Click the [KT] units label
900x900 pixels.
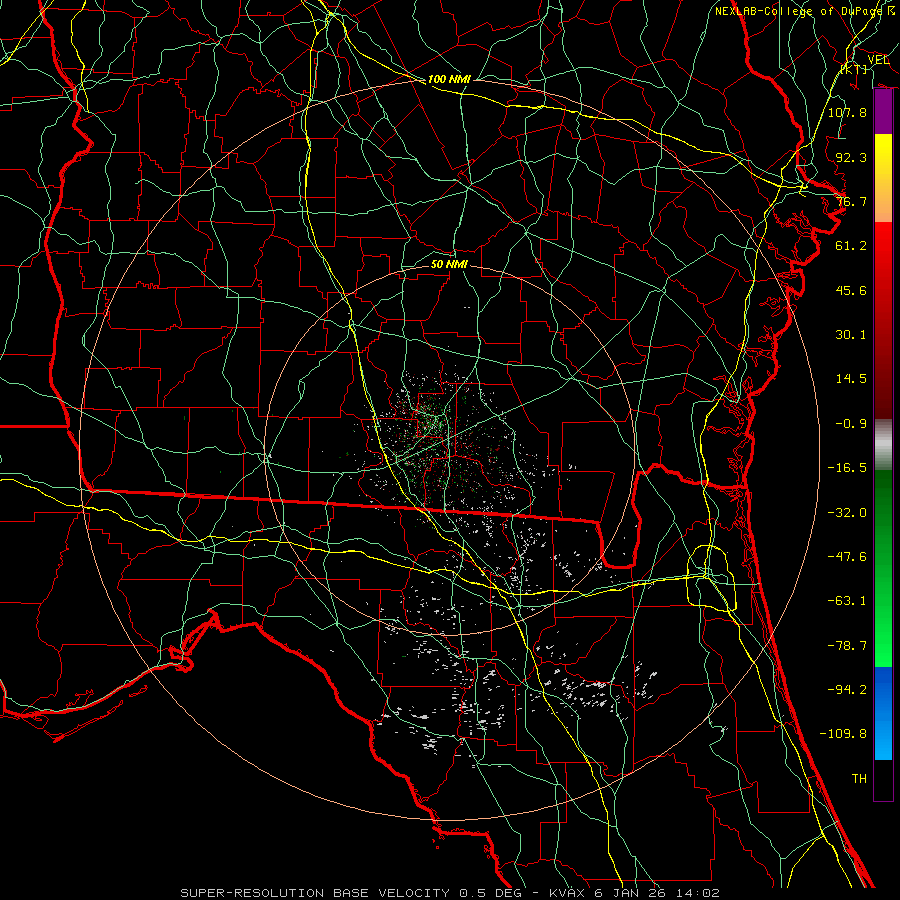point(854,69)
